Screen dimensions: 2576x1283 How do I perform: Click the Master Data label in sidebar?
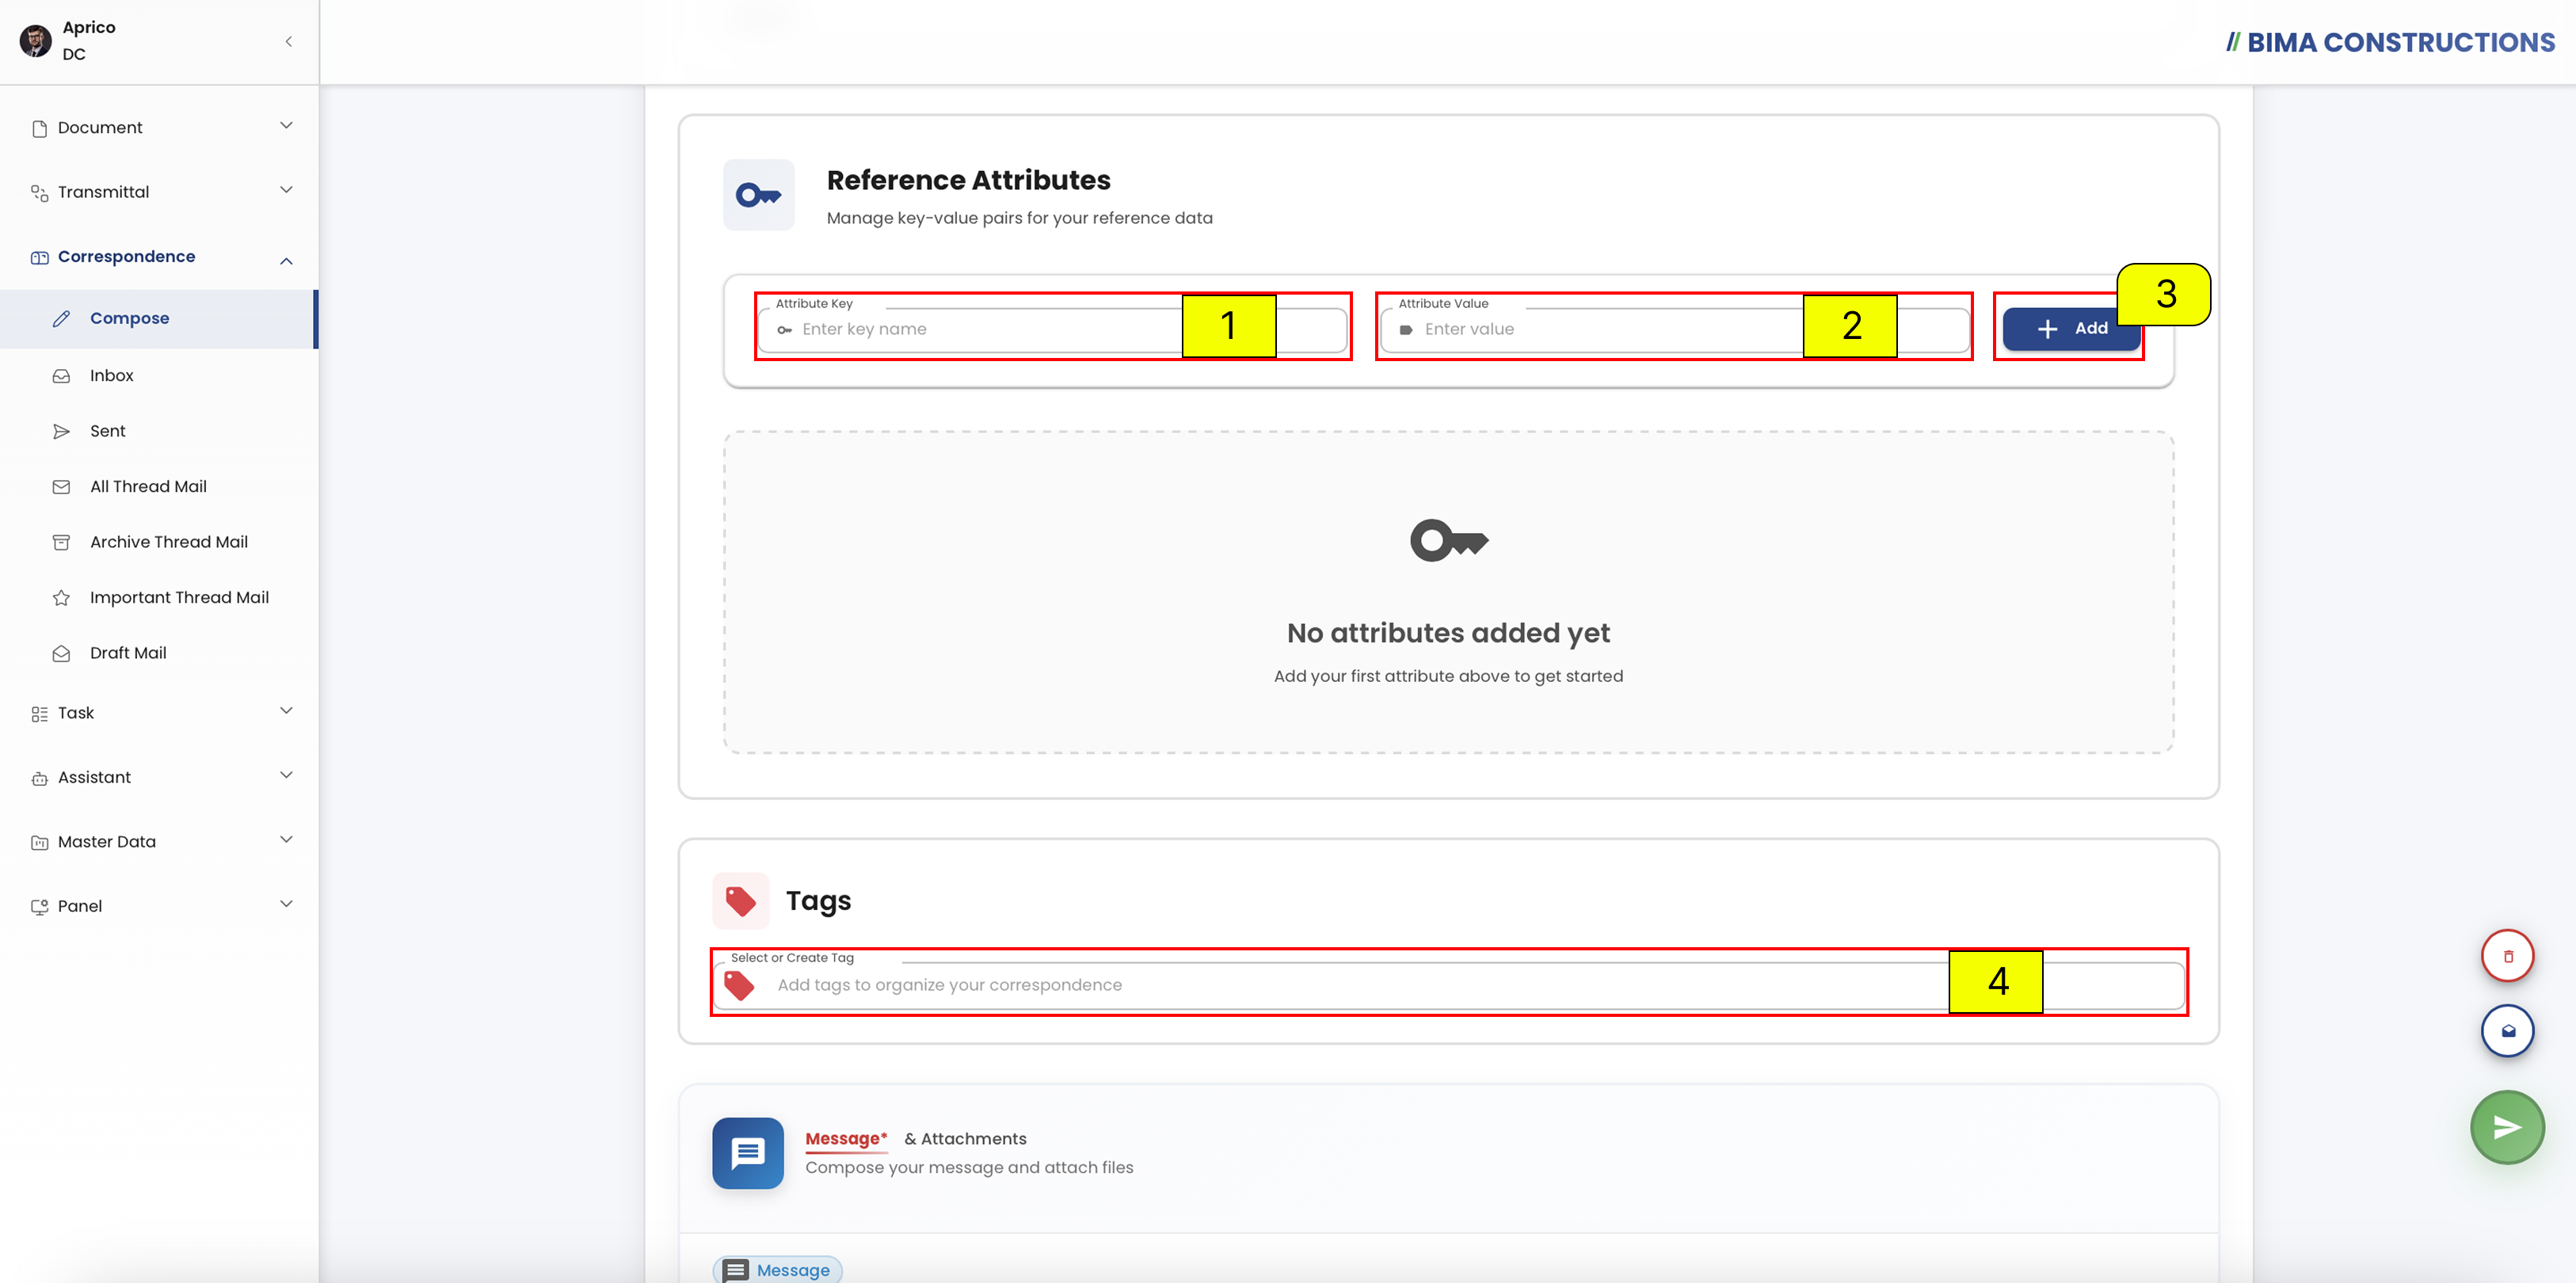pos(107,842)
